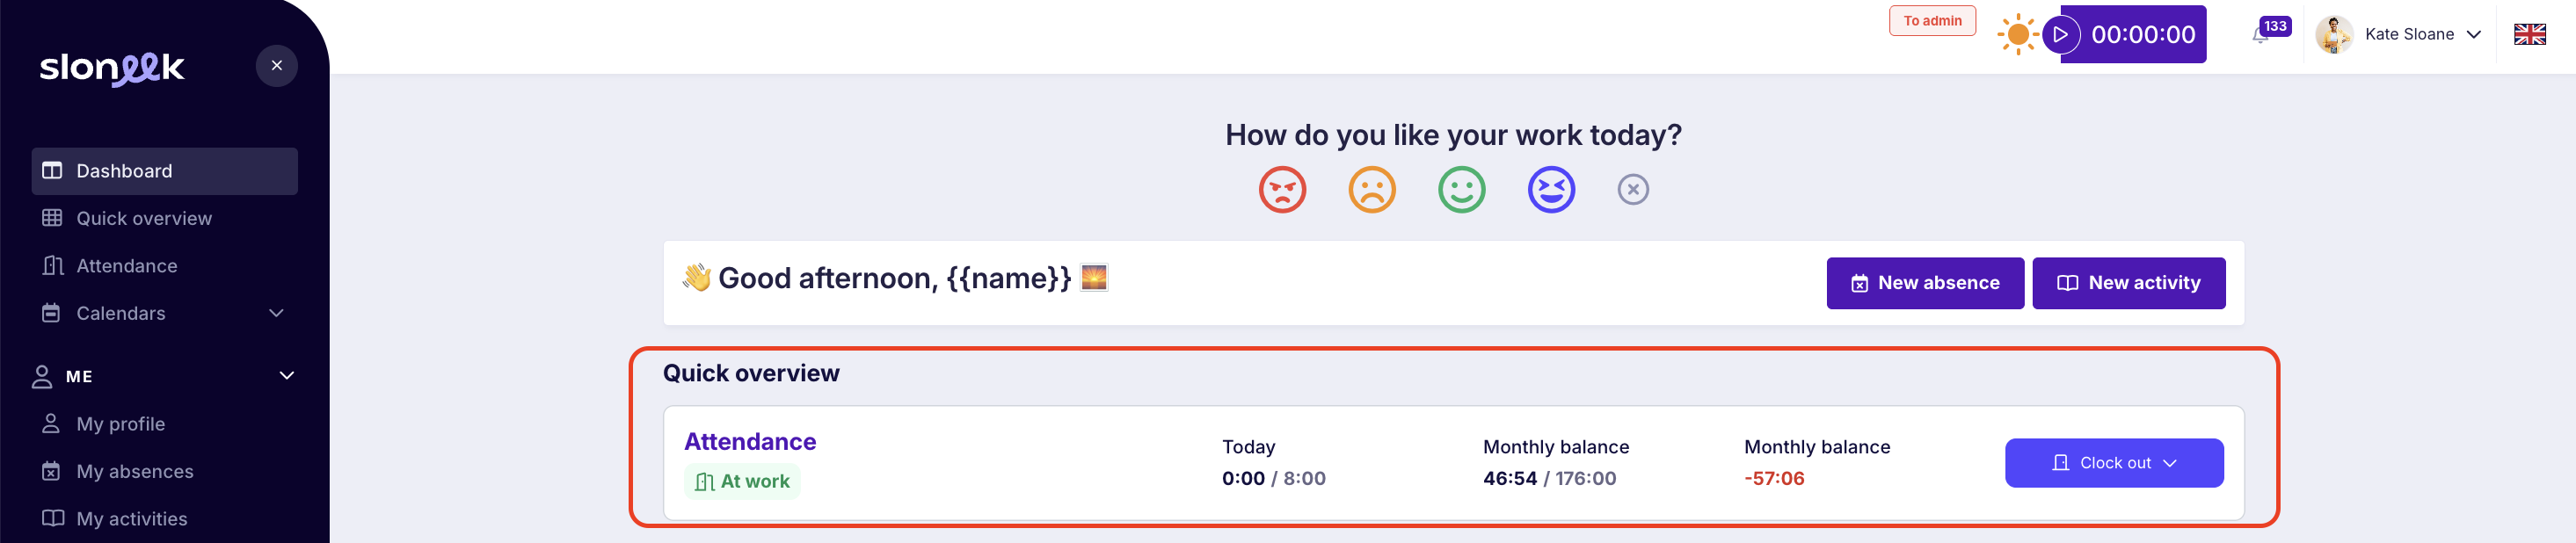Collapse the sidebar with X button

click(277, 66)
